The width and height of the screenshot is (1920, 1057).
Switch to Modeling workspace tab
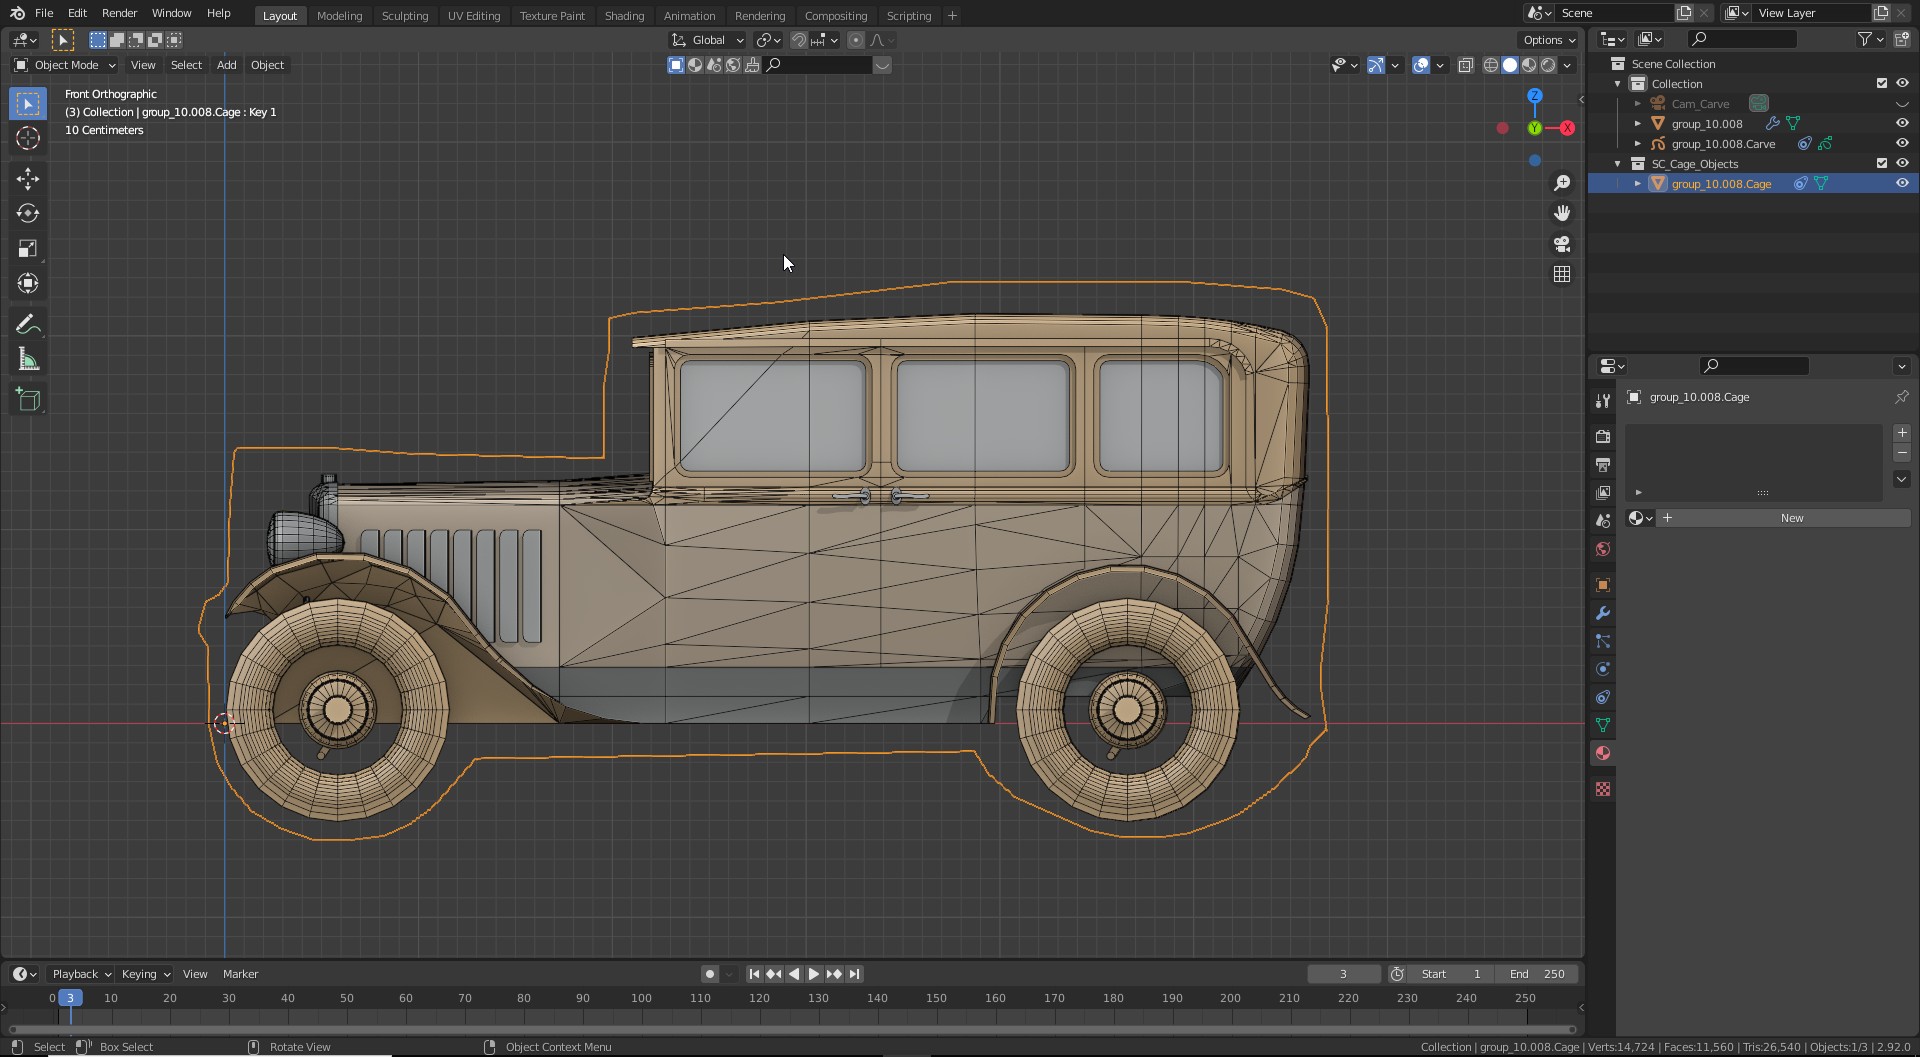(339, 15)
